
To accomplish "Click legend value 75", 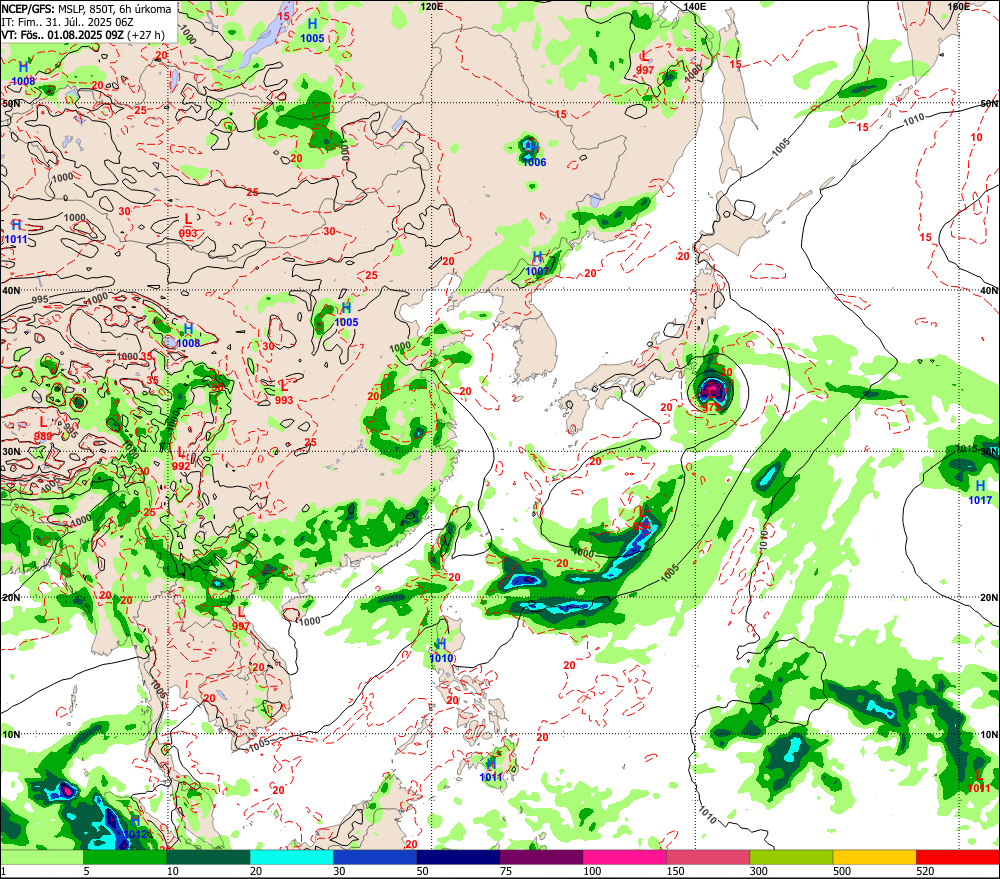I will coord(506,871).
